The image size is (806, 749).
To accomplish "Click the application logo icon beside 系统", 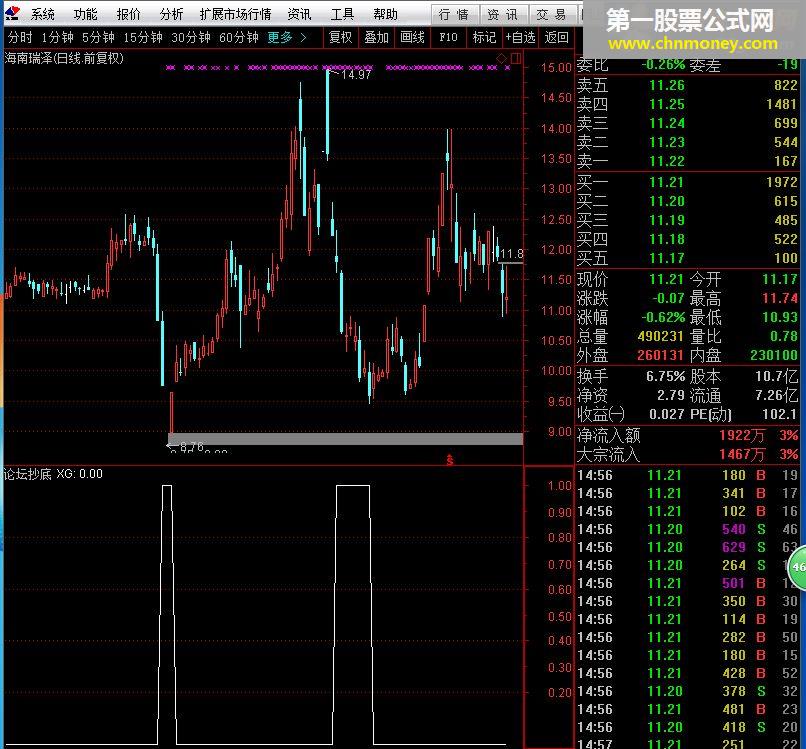I will pyautogui.click(x=12, y=13).
